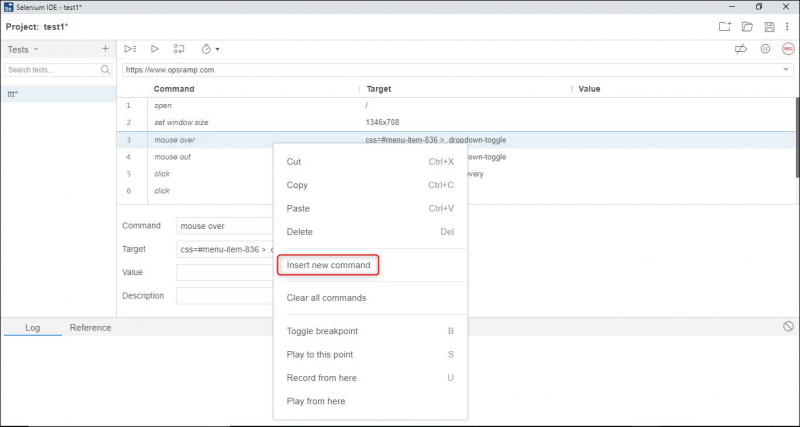800x427 pixels.
Task: Switch to the Log tab
Action: click(x=33, y=328)
